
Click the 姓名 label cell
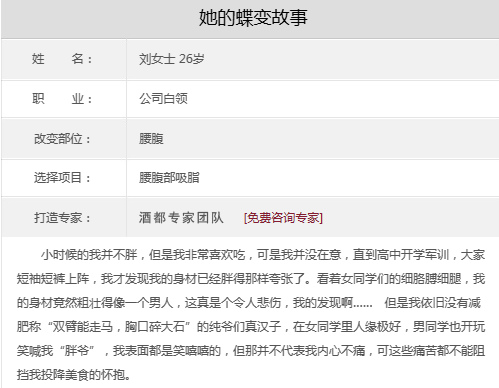pyautogui.click(x=63, y=59)
